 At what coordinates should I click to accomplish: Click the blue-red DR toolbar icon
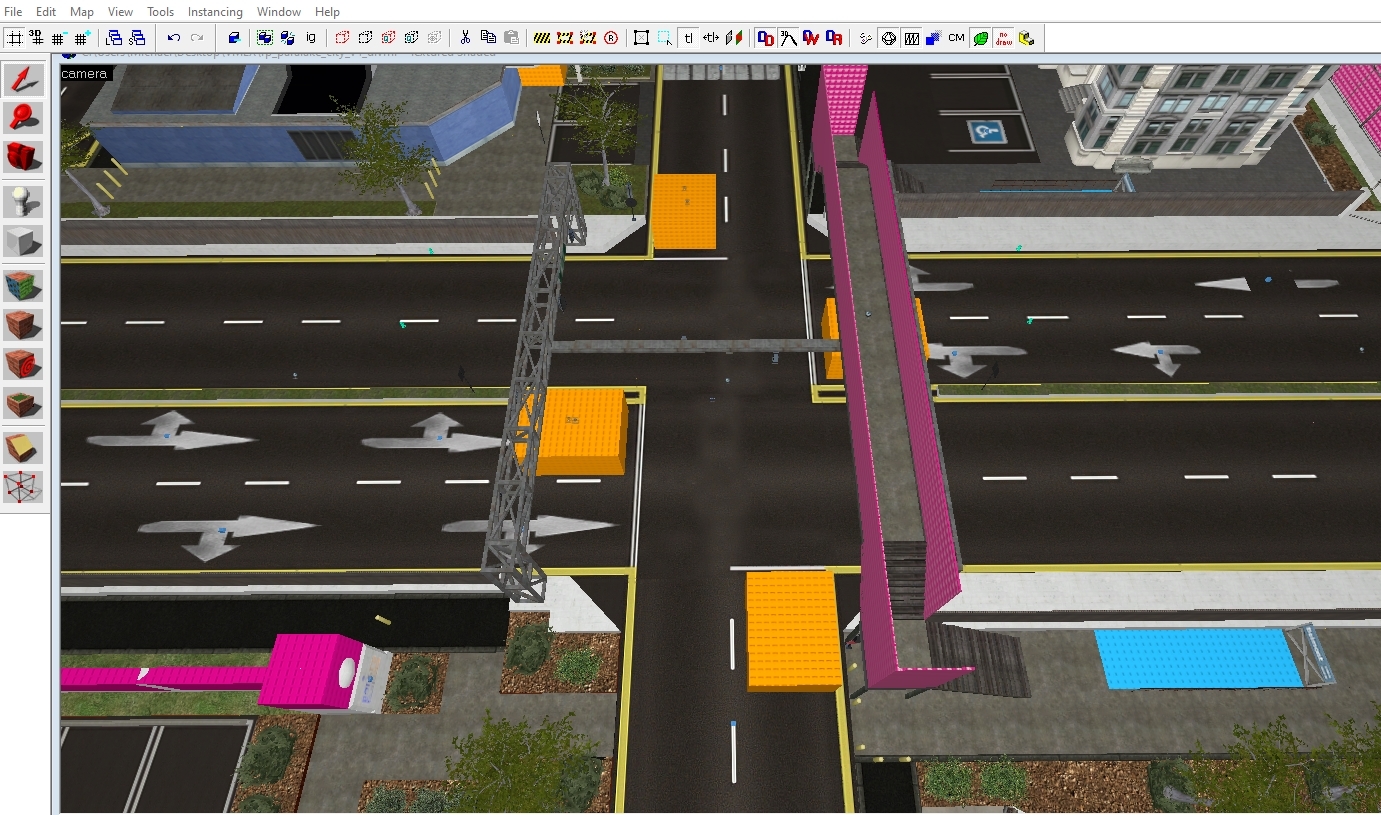click(x=834, y=38)
